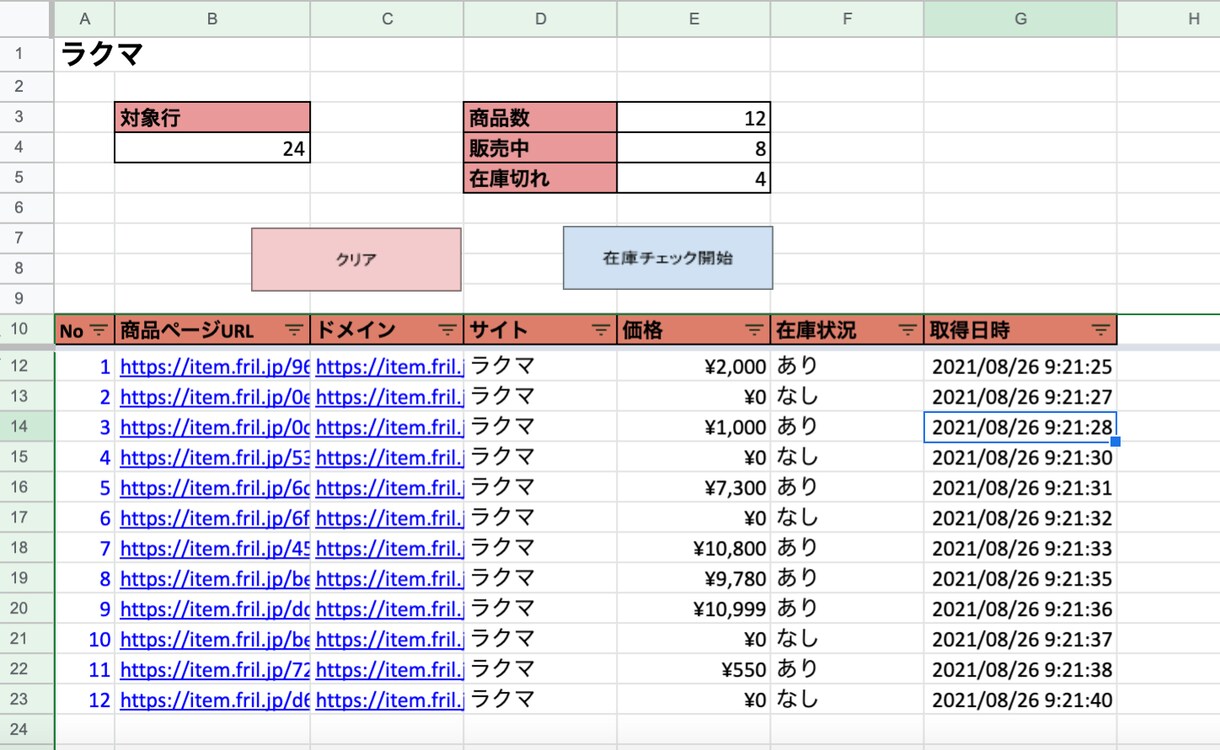The image size is (1220, 750).
Task: Open the 商品ページURL column filter
Action: pyautogui.click(x=294, y=330)
